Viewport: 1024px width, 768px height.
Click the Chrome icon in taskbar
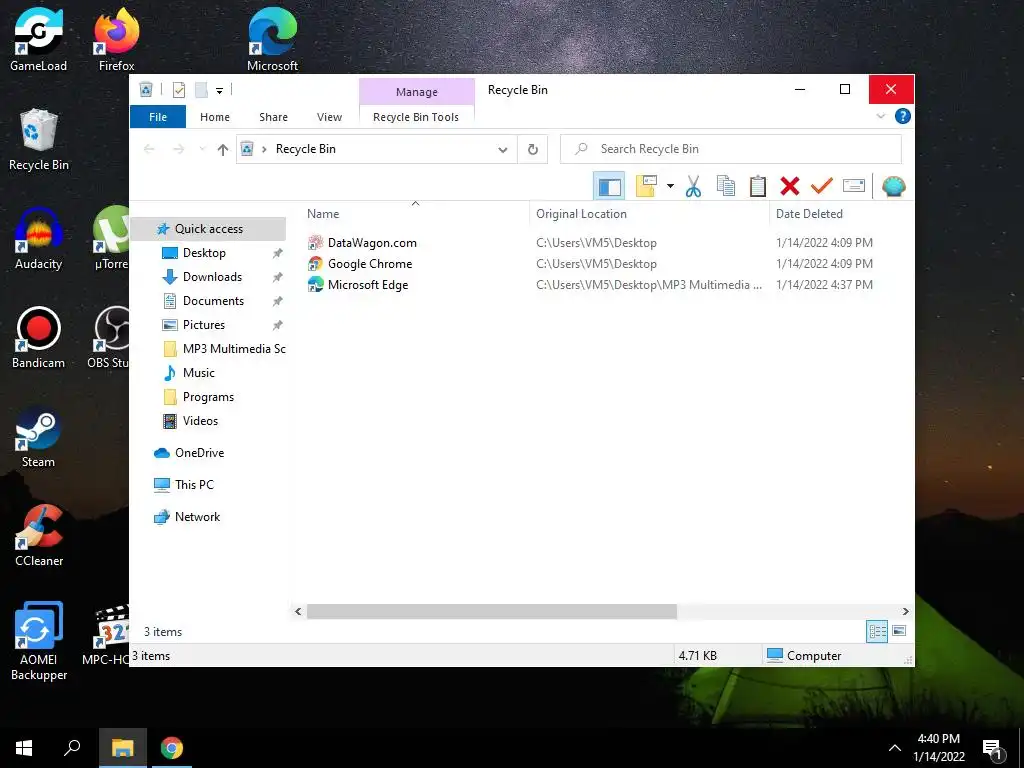tap(172, 748)
